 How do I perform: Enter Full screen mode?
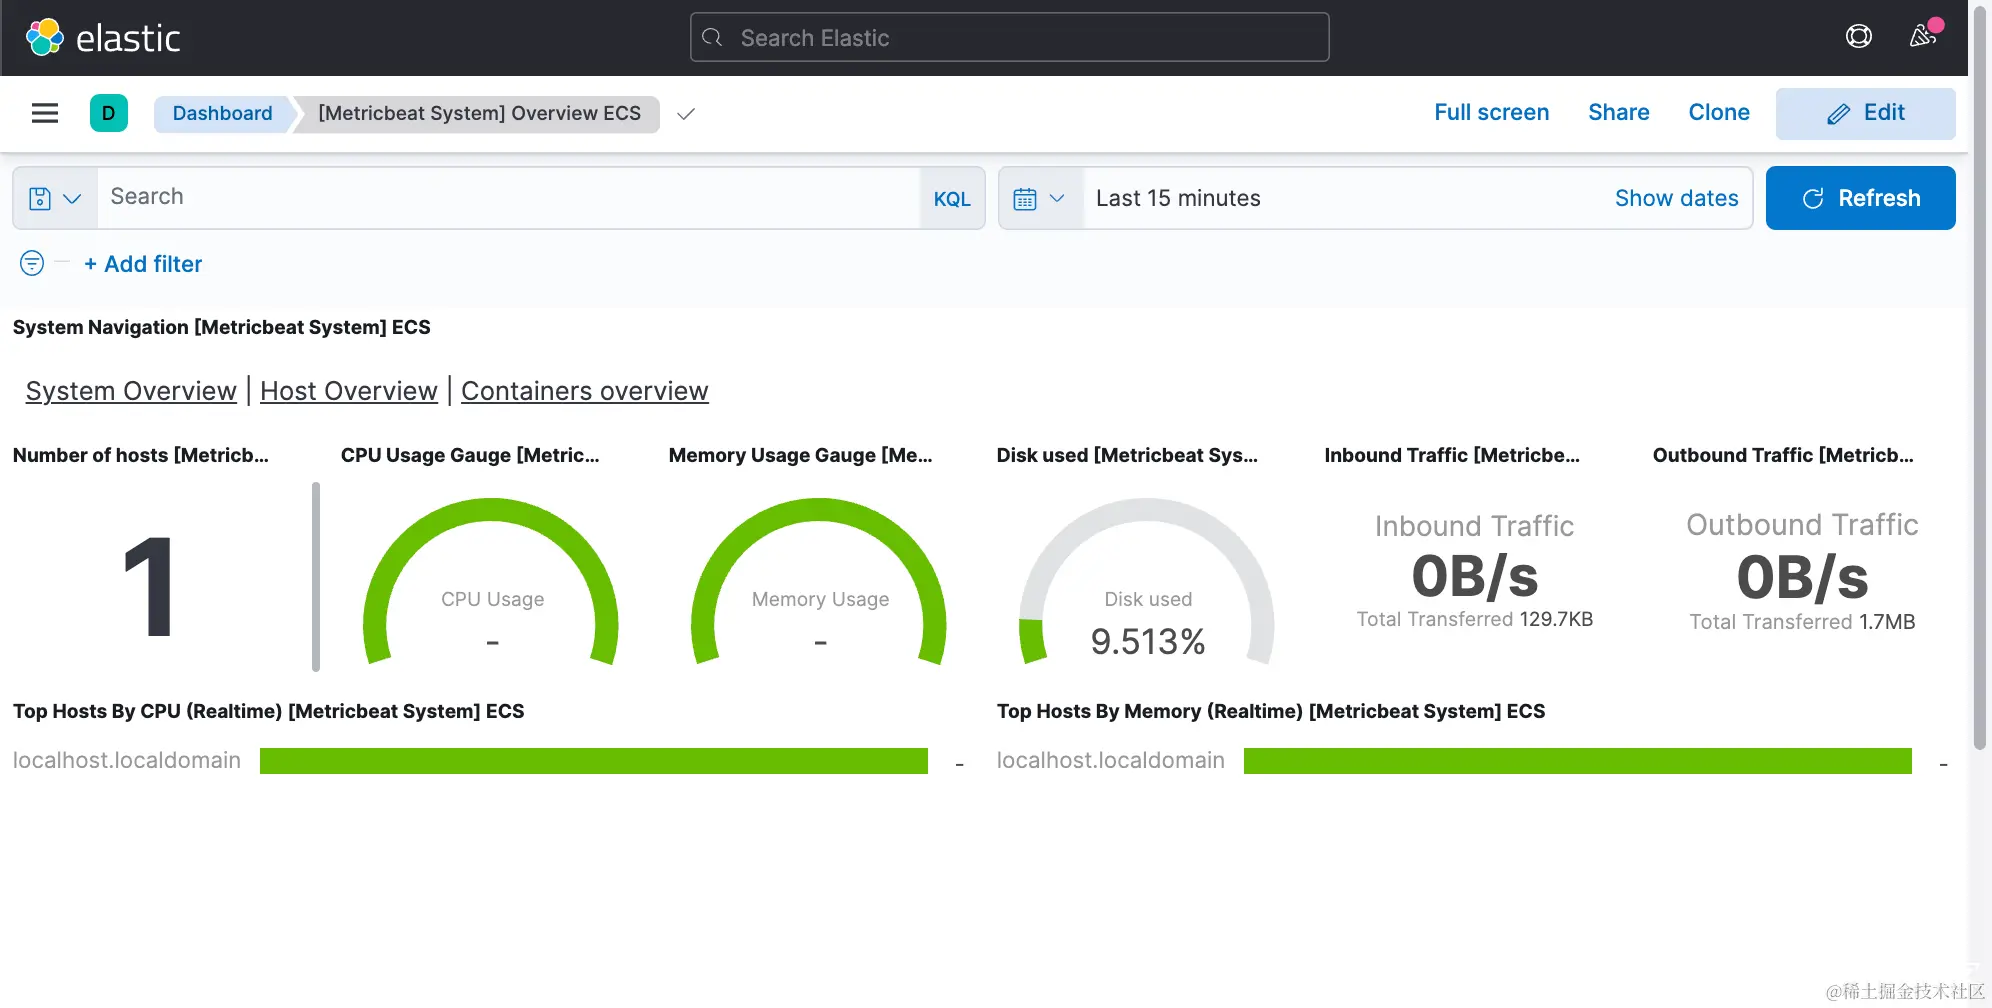click(1491, 112)
